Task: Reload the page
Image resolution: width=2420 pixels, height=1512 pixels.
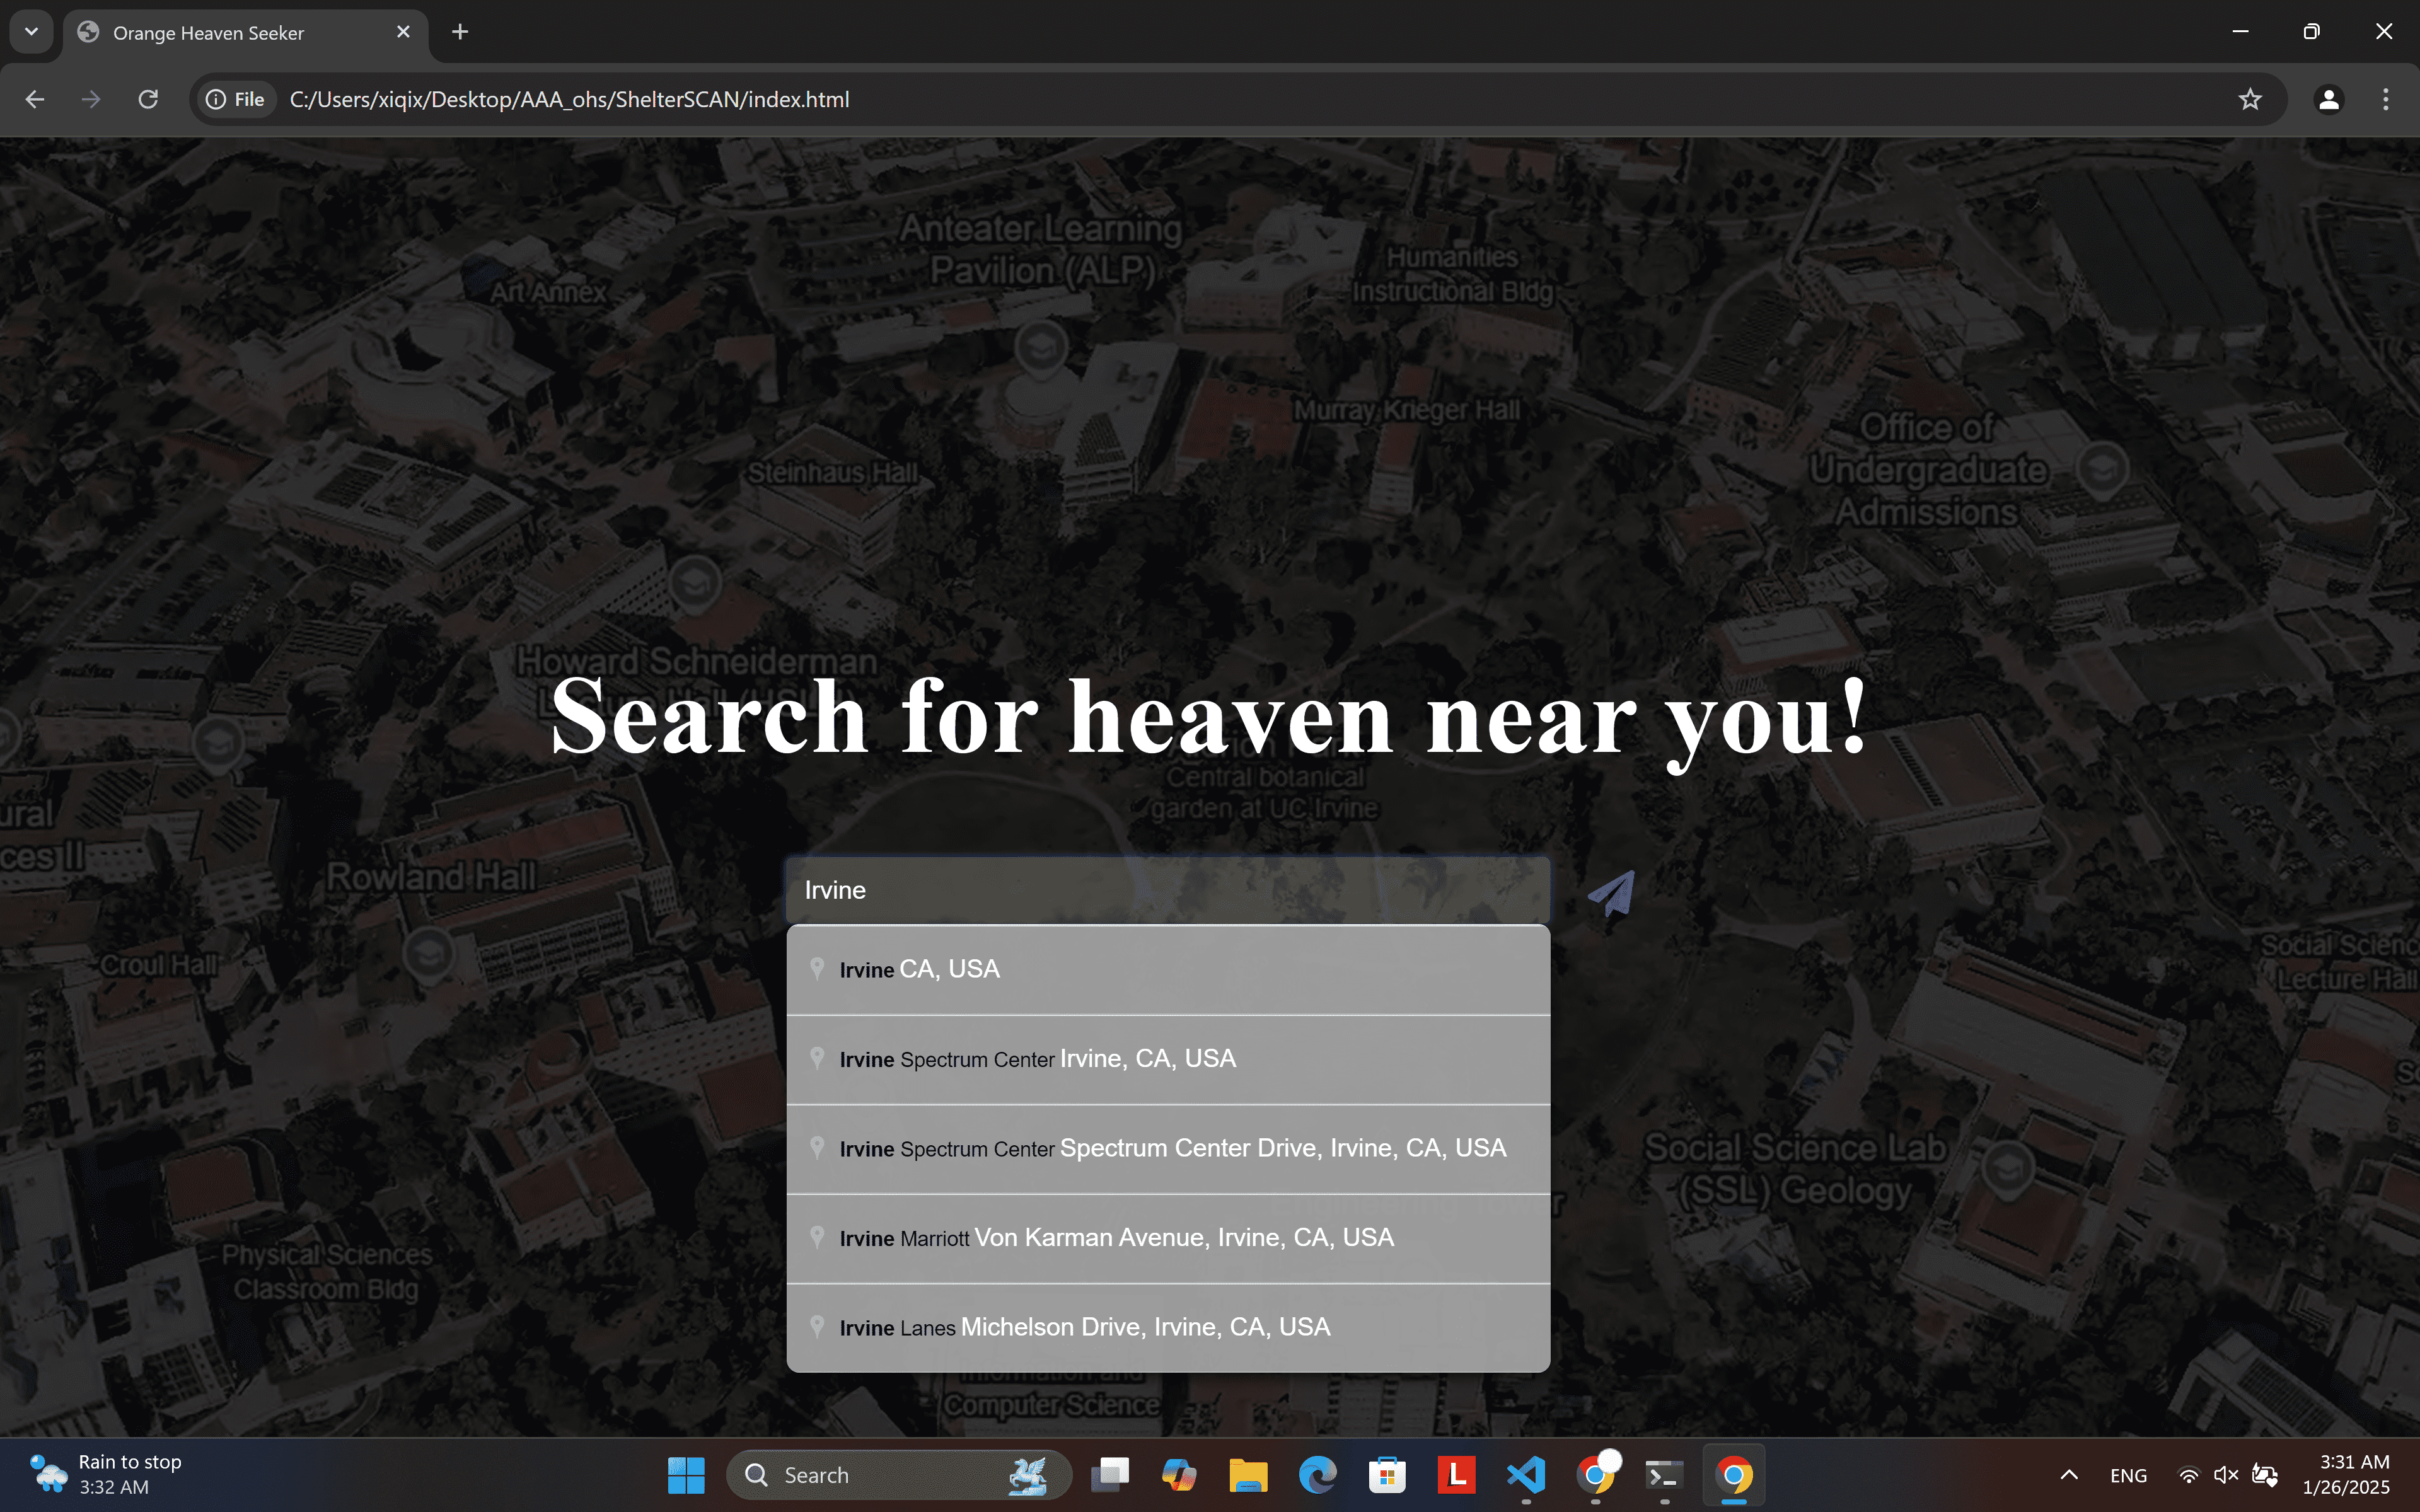Action: pyautogui.click(x=148, y=99)
